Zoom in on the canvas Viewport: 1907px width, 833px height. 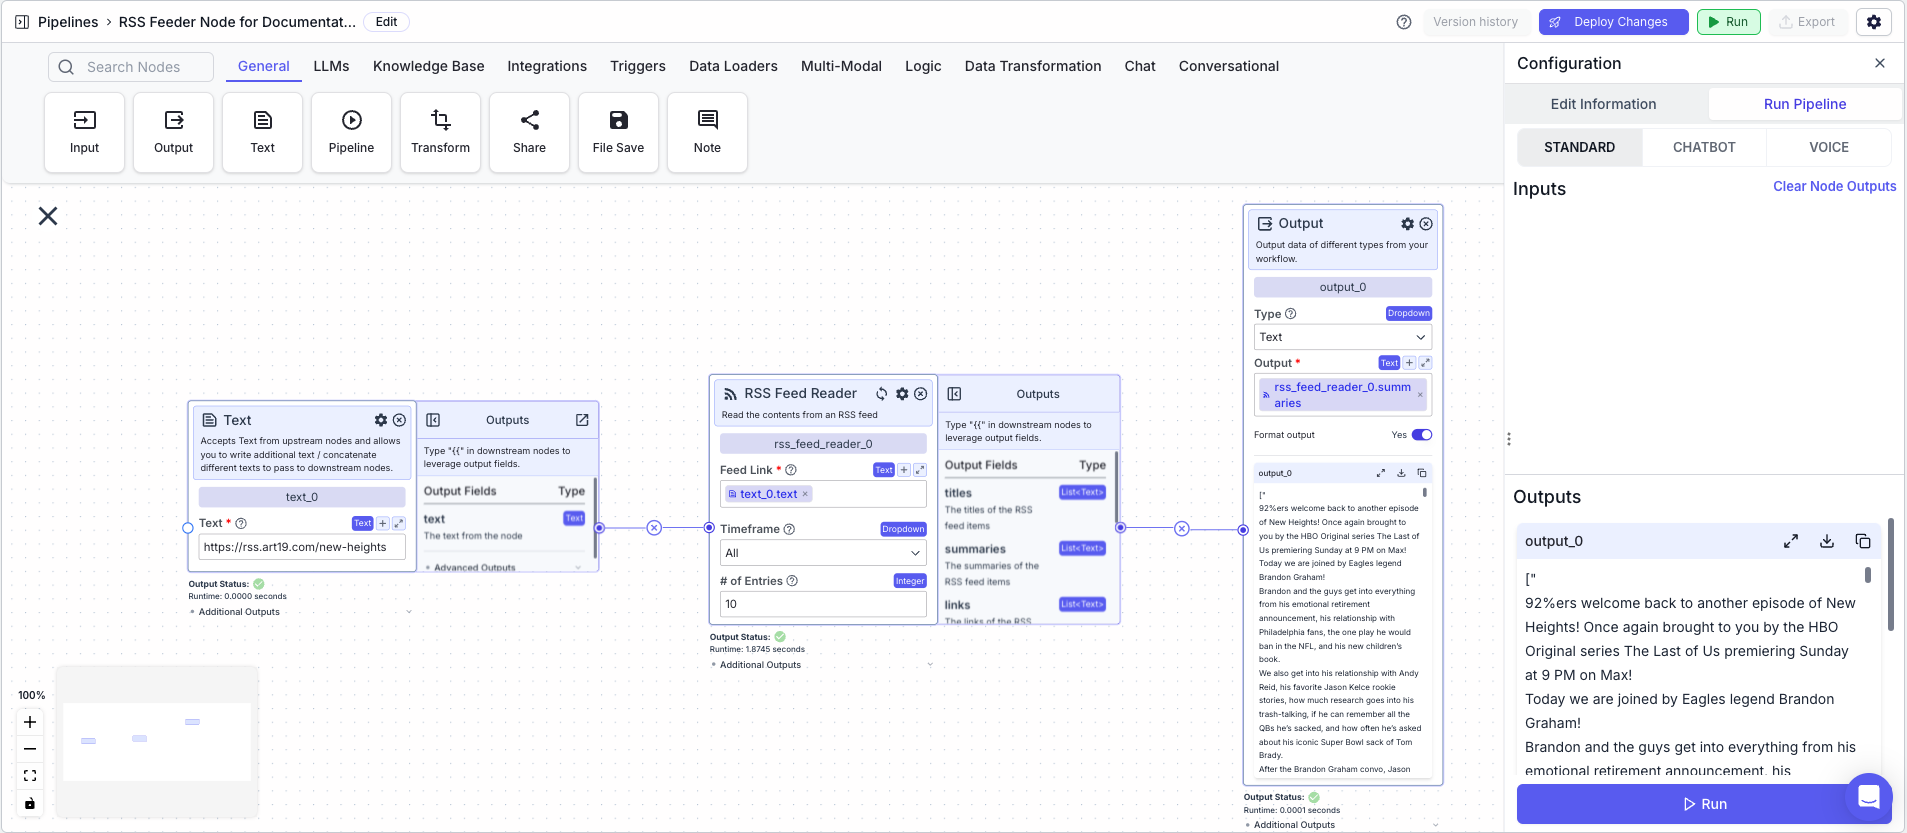pyautogui.click(x=30, y=722)
